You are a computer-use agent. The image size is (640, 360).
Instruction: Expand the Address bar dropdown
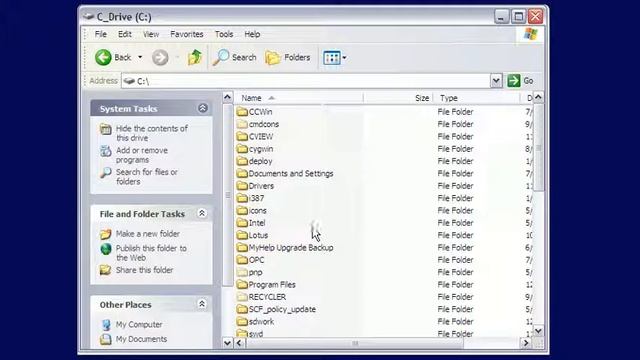click(496, 81)
